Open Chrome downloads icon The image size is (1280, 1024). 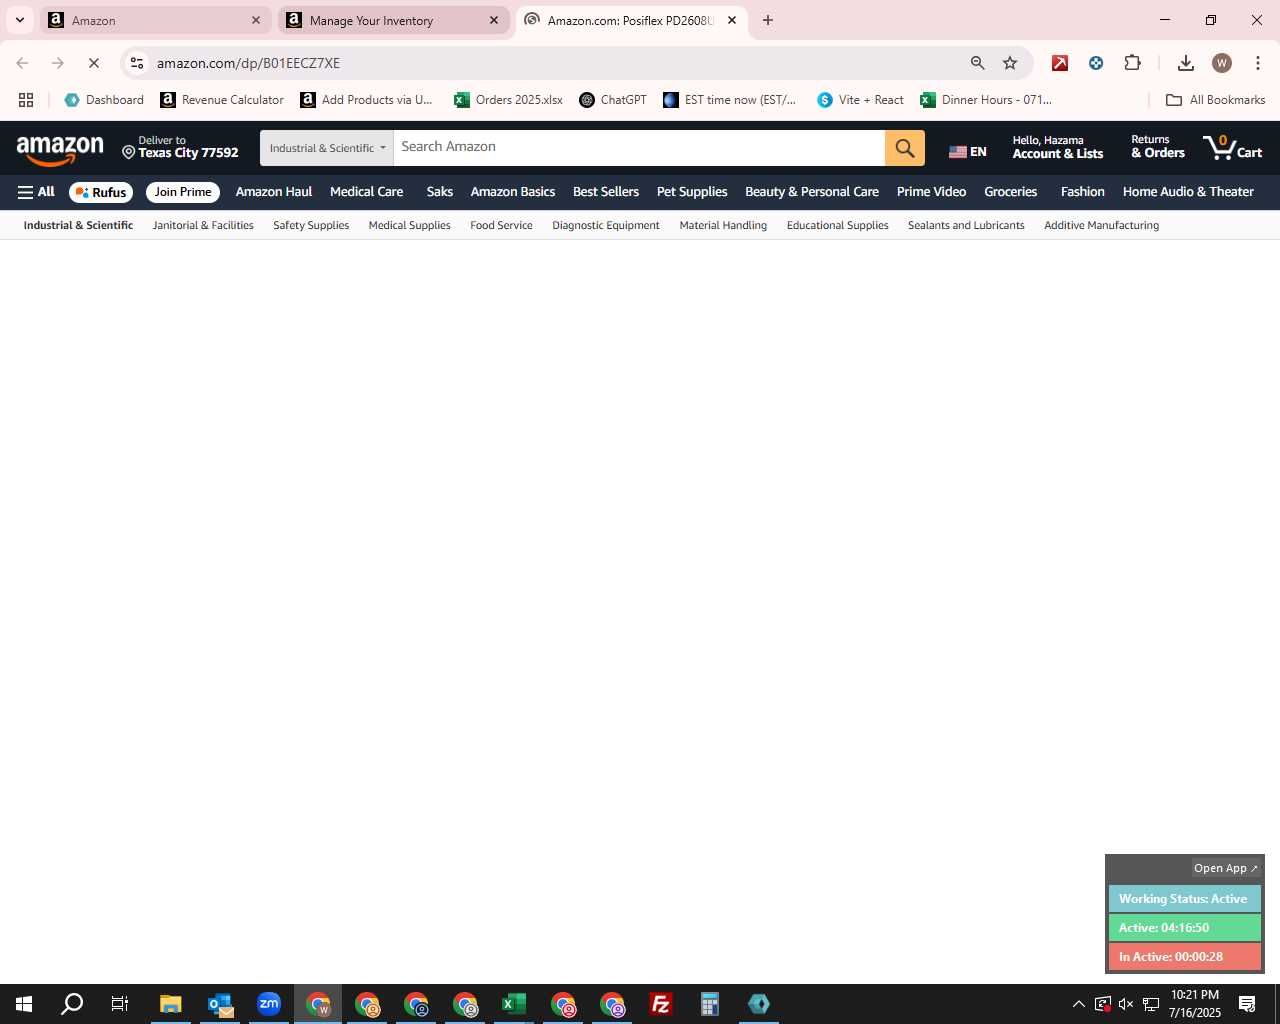(x=1186, y=63)
